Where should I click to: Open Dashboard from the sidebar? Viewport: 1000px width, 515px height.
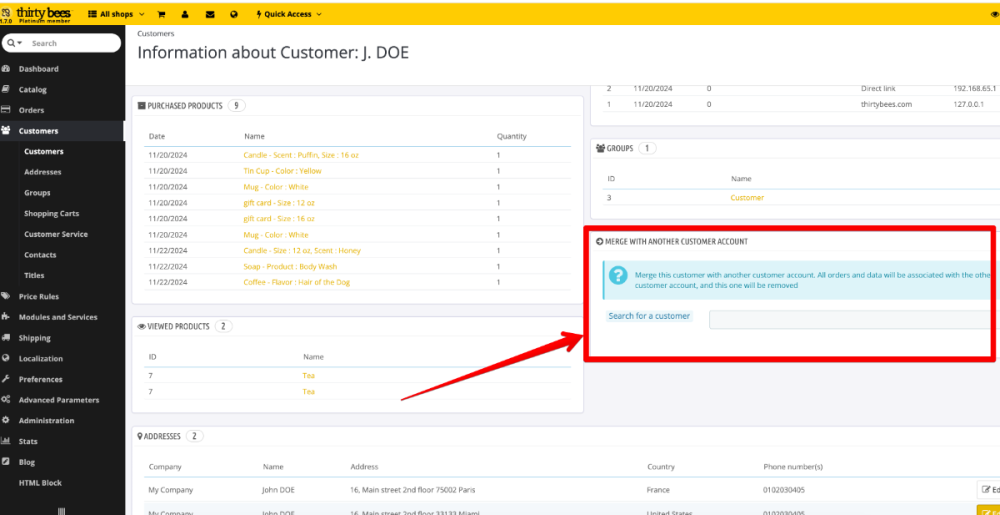(x=38, y=69)
